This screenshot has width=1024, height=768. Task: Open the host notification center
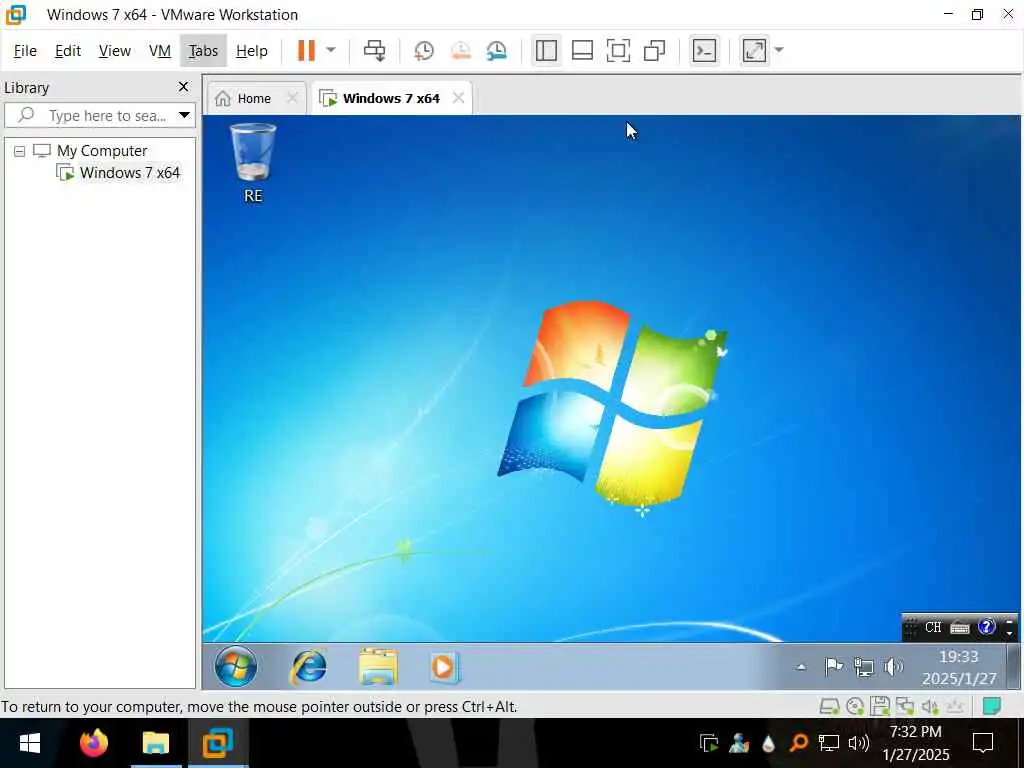(983, 743)
